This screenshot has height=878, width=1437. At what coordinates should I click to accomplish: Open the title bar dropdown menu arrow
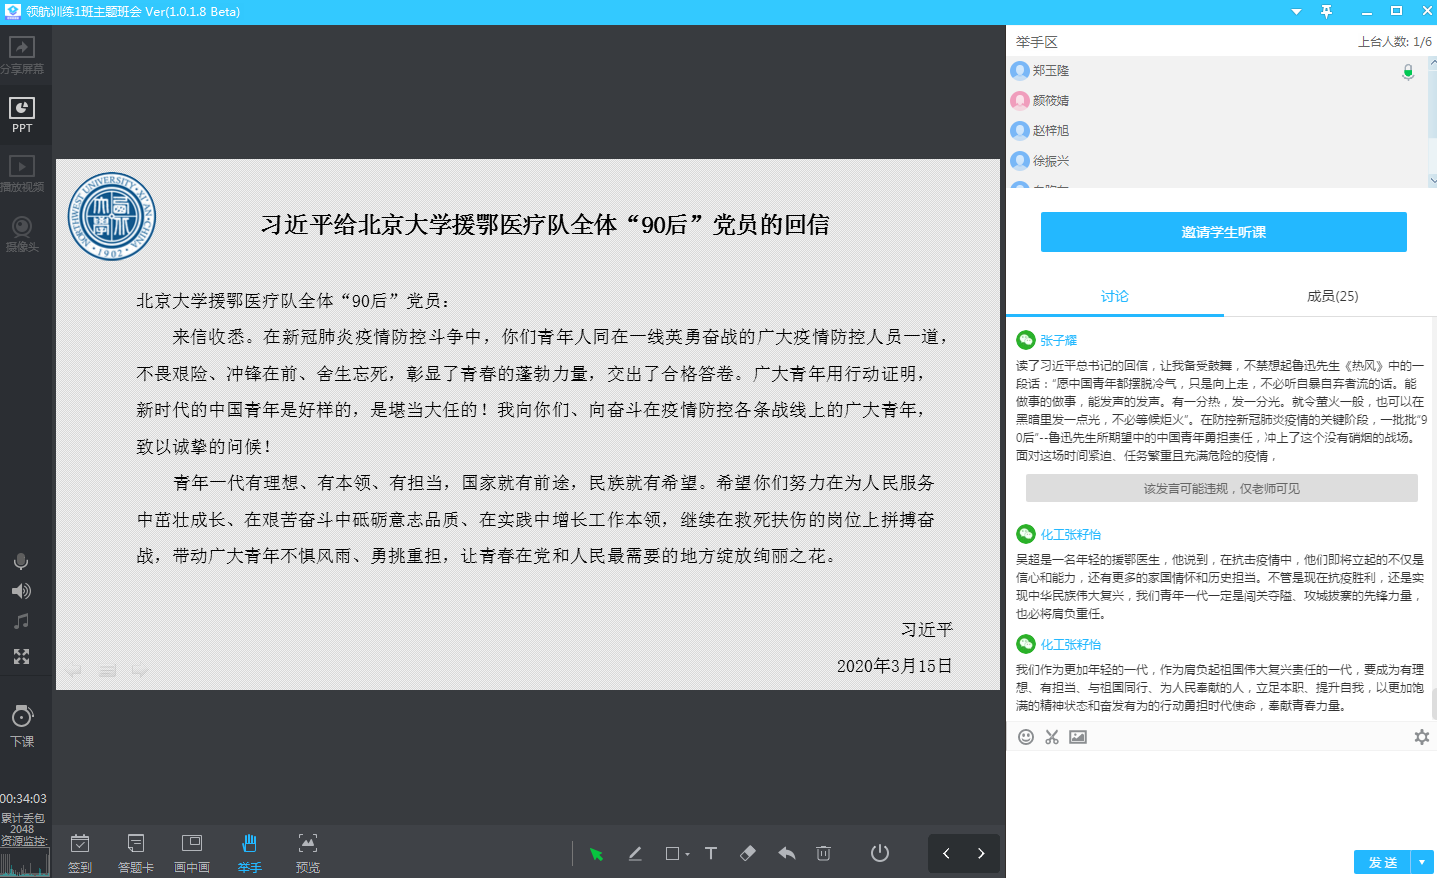click(x=1296, y=12)
